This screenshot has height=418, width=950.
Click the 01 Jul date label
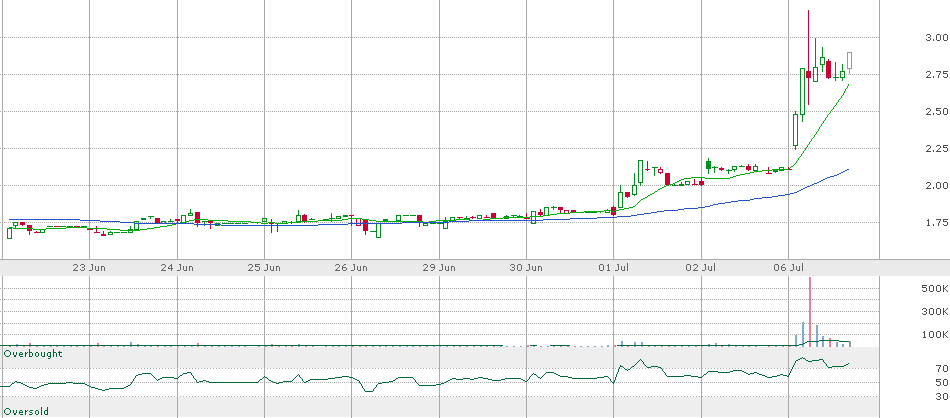[614, 267]
